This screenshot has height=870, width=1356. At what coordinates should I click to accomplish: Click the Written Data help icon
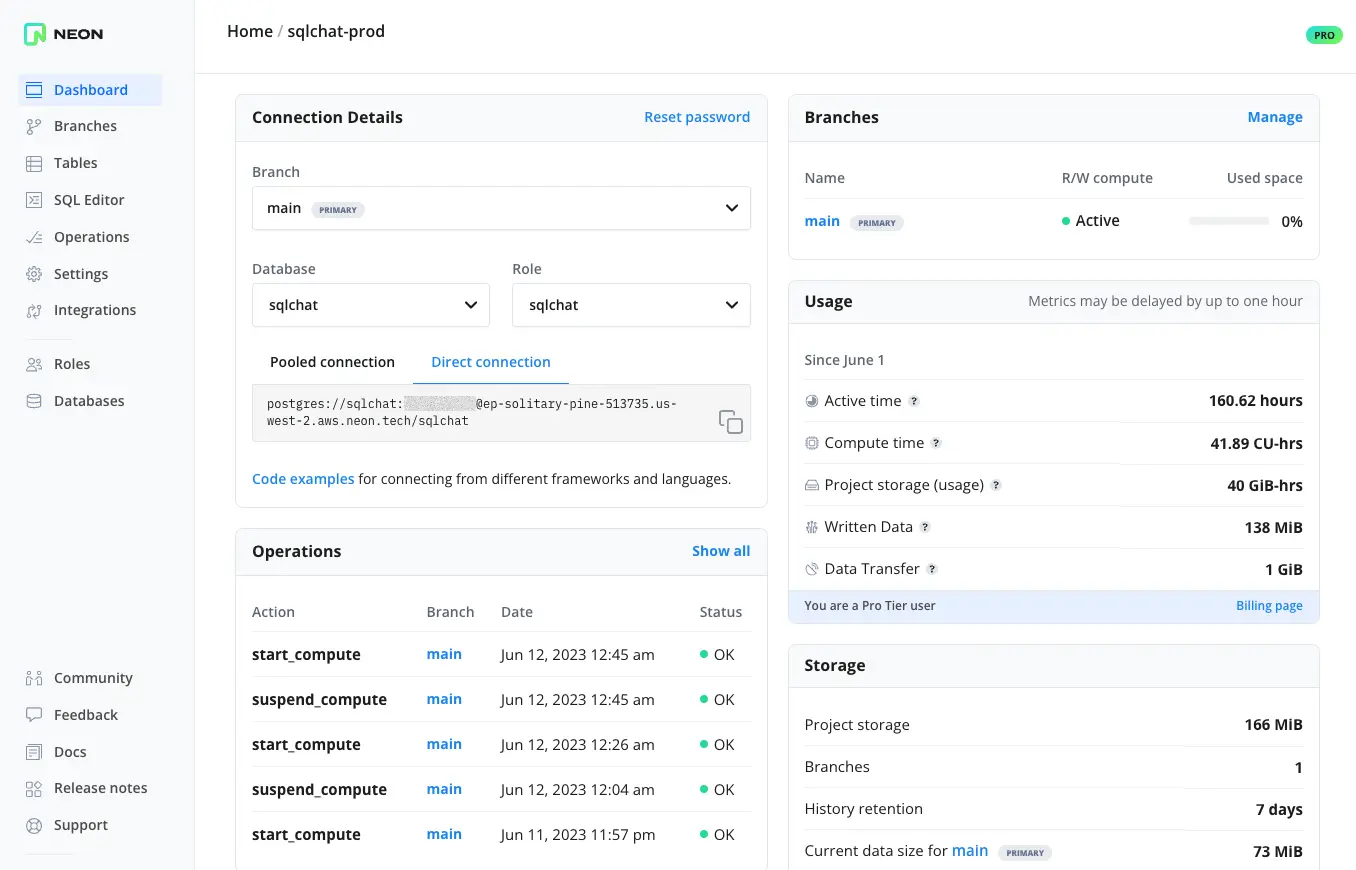coord(925,527)
